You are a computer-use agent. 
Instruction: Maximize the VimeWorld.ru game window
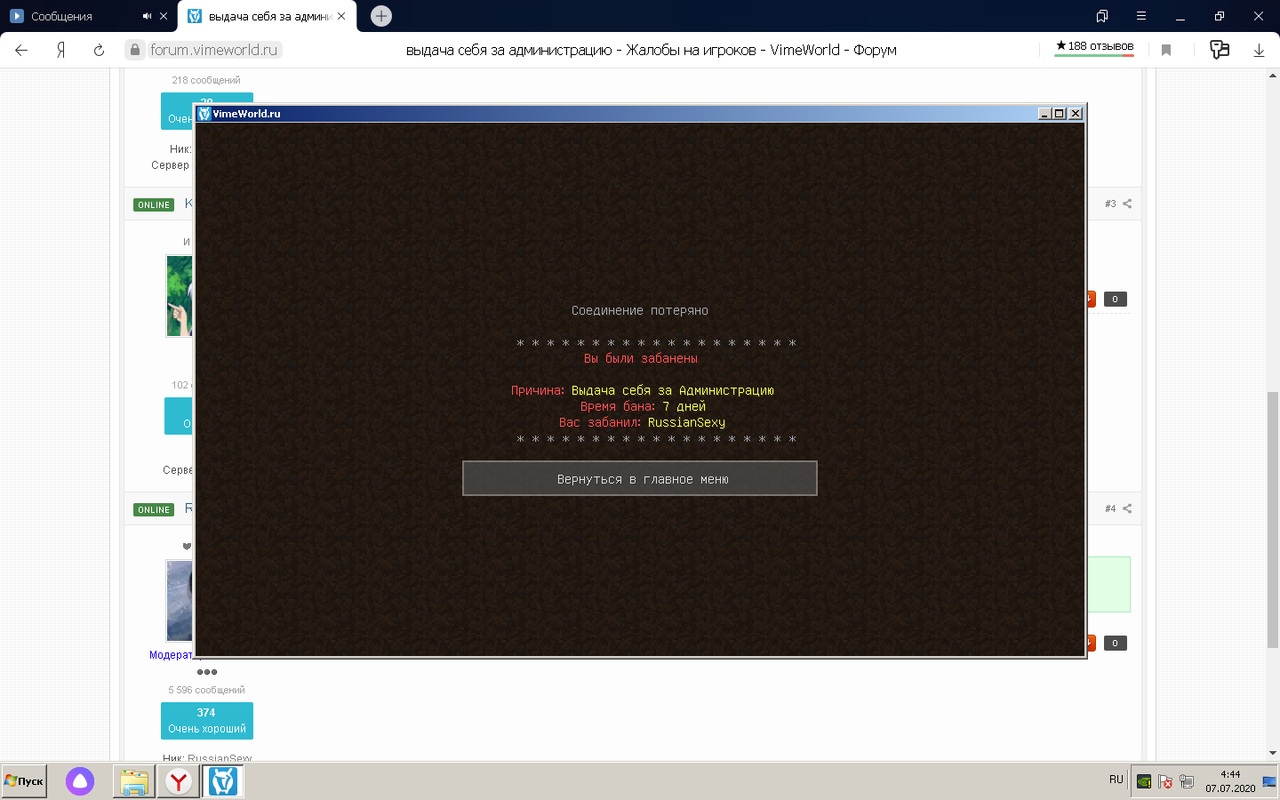click(1060, 114)
